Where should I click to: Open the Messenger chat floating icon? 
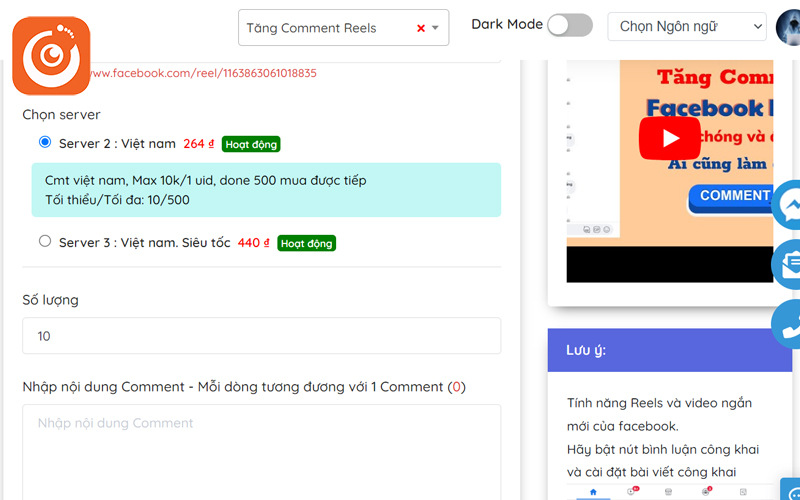(x=787, y=205)
